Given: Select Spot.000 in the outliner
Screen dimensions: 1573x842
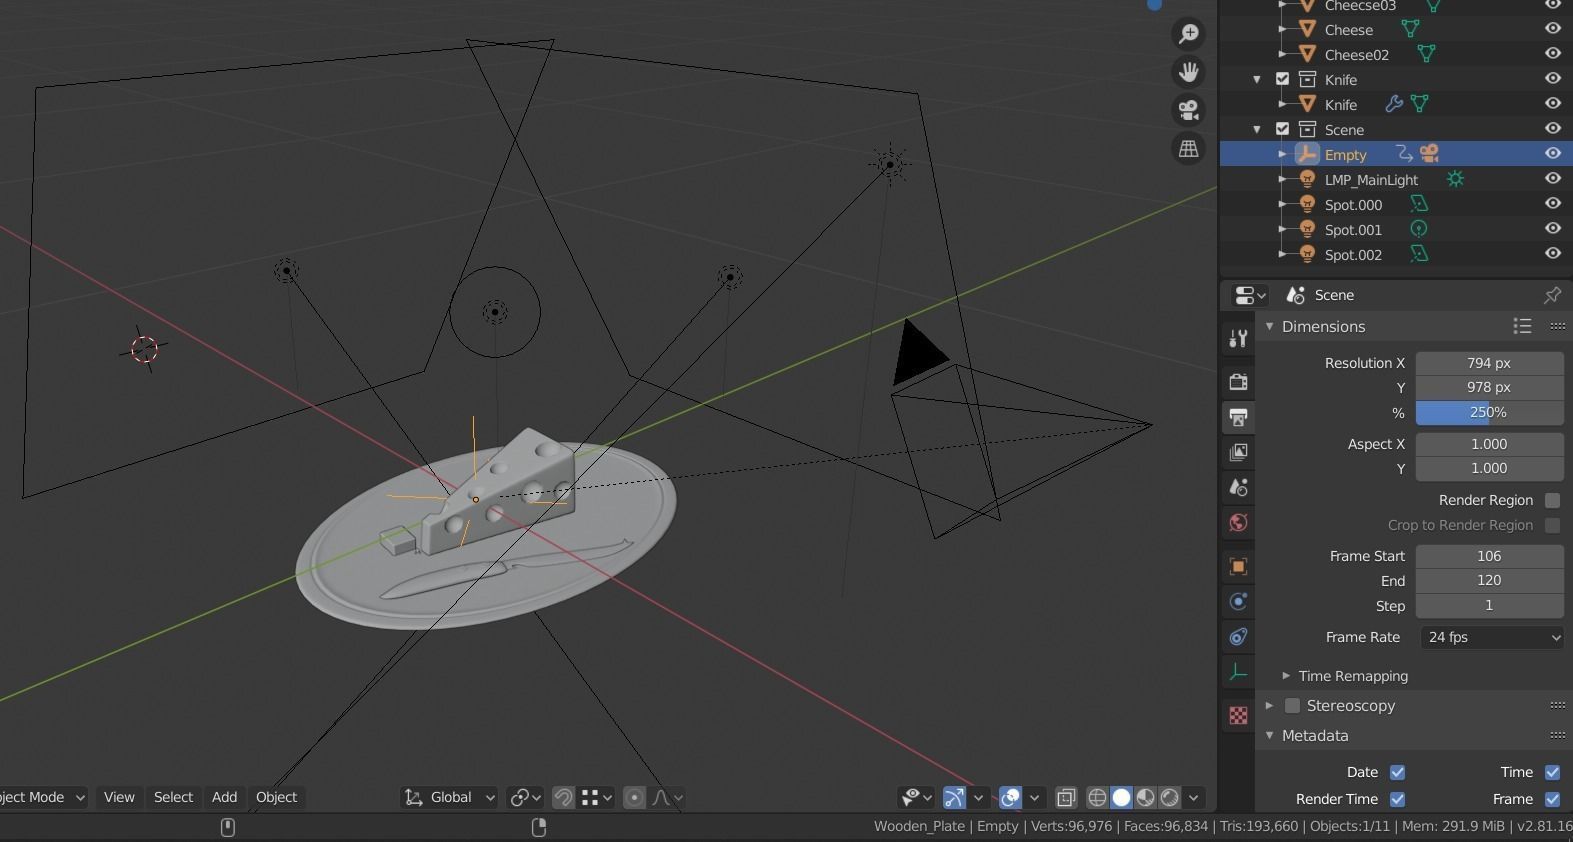Looking at the screenshot, I should click(1353, 204).
